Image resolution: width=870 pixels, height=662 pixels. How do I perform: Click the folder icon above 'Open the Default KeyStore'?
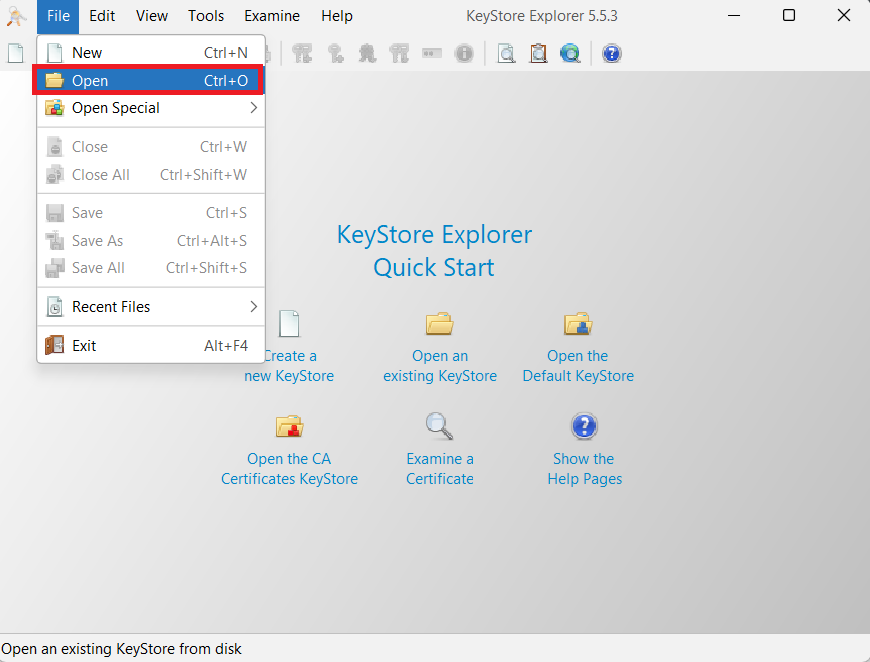pyautogui.click(x=578, y=324)
